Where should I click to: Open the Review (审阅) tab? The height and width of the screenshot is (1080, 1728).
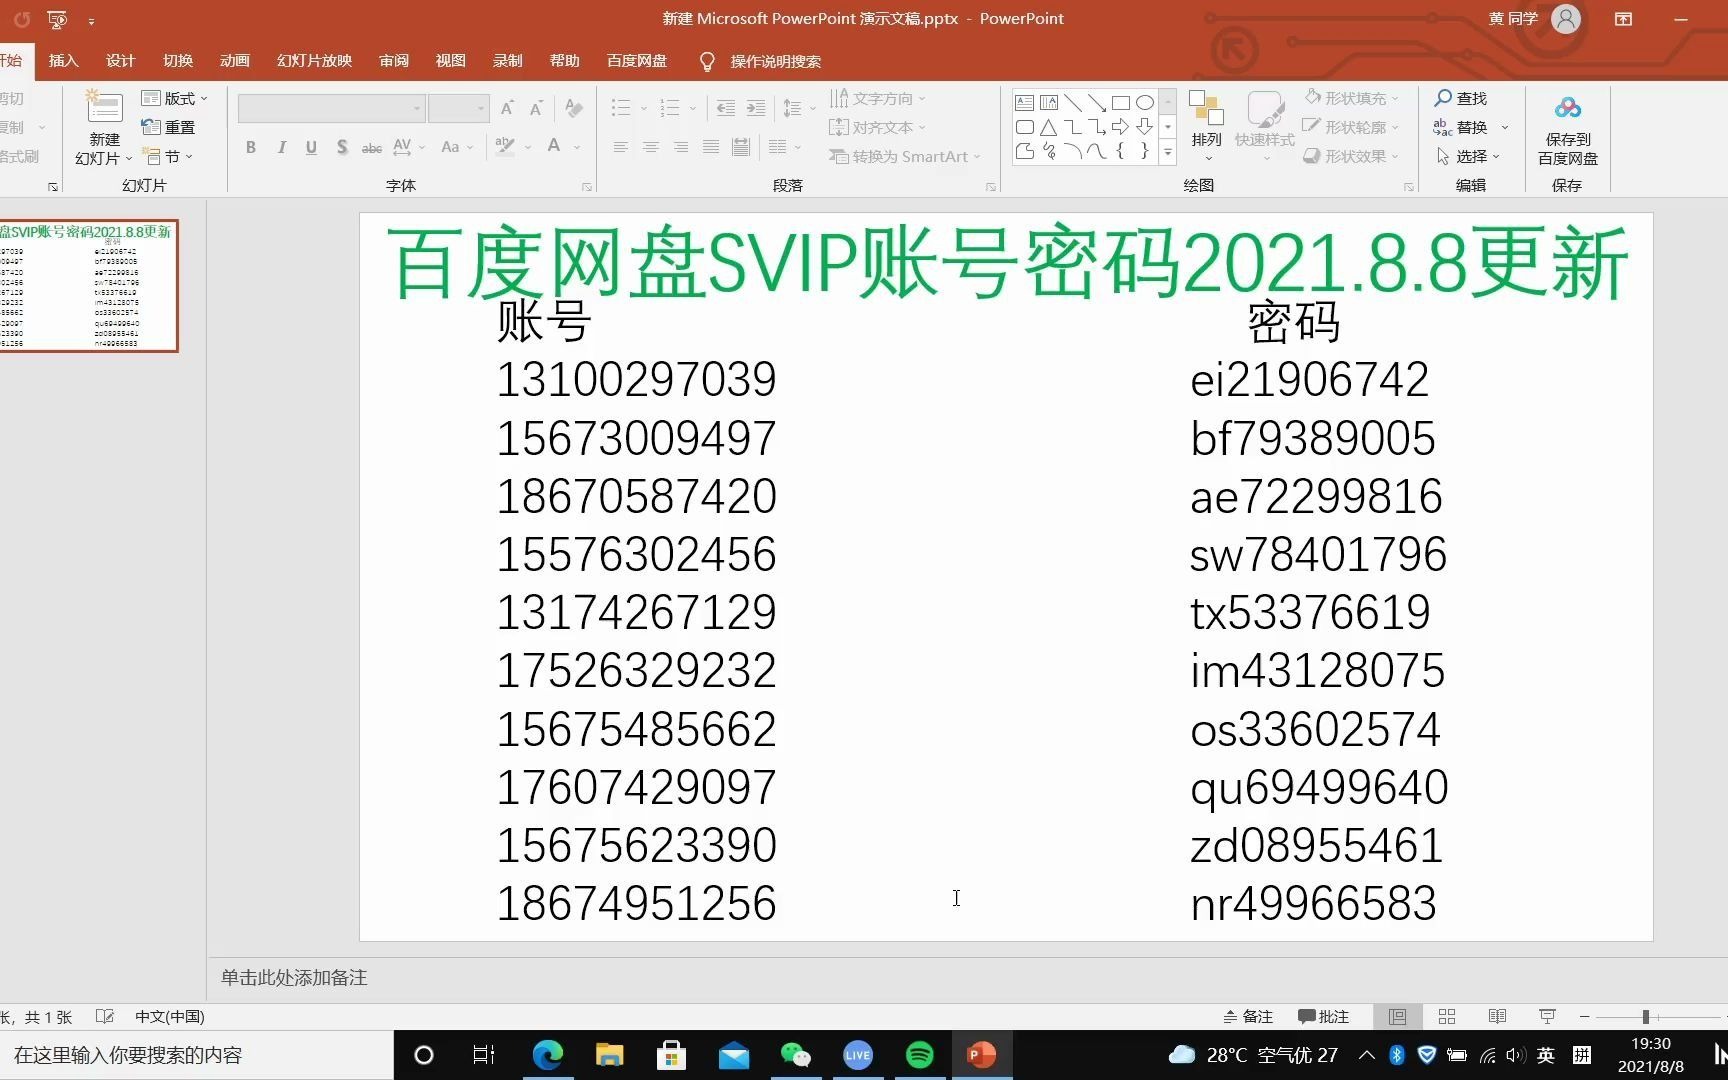(394, 61)
